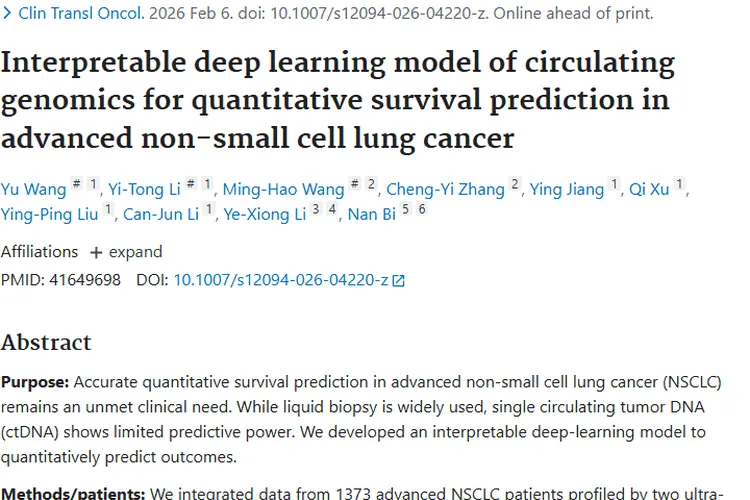
Task: Open author Qi Xu's link
Action: tap(648, 189)
